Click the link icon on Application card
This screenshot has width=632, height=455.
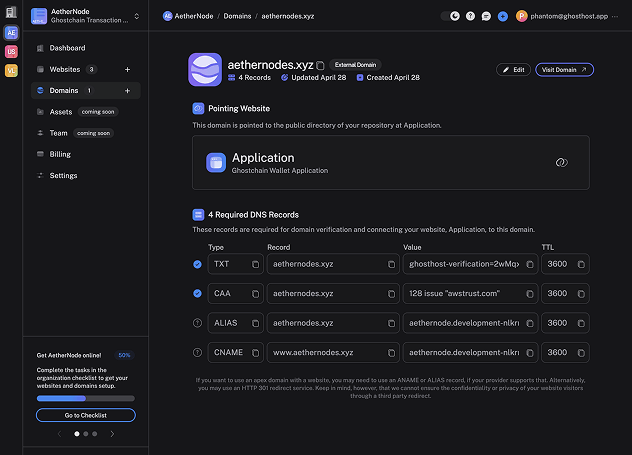coord(561,162)
